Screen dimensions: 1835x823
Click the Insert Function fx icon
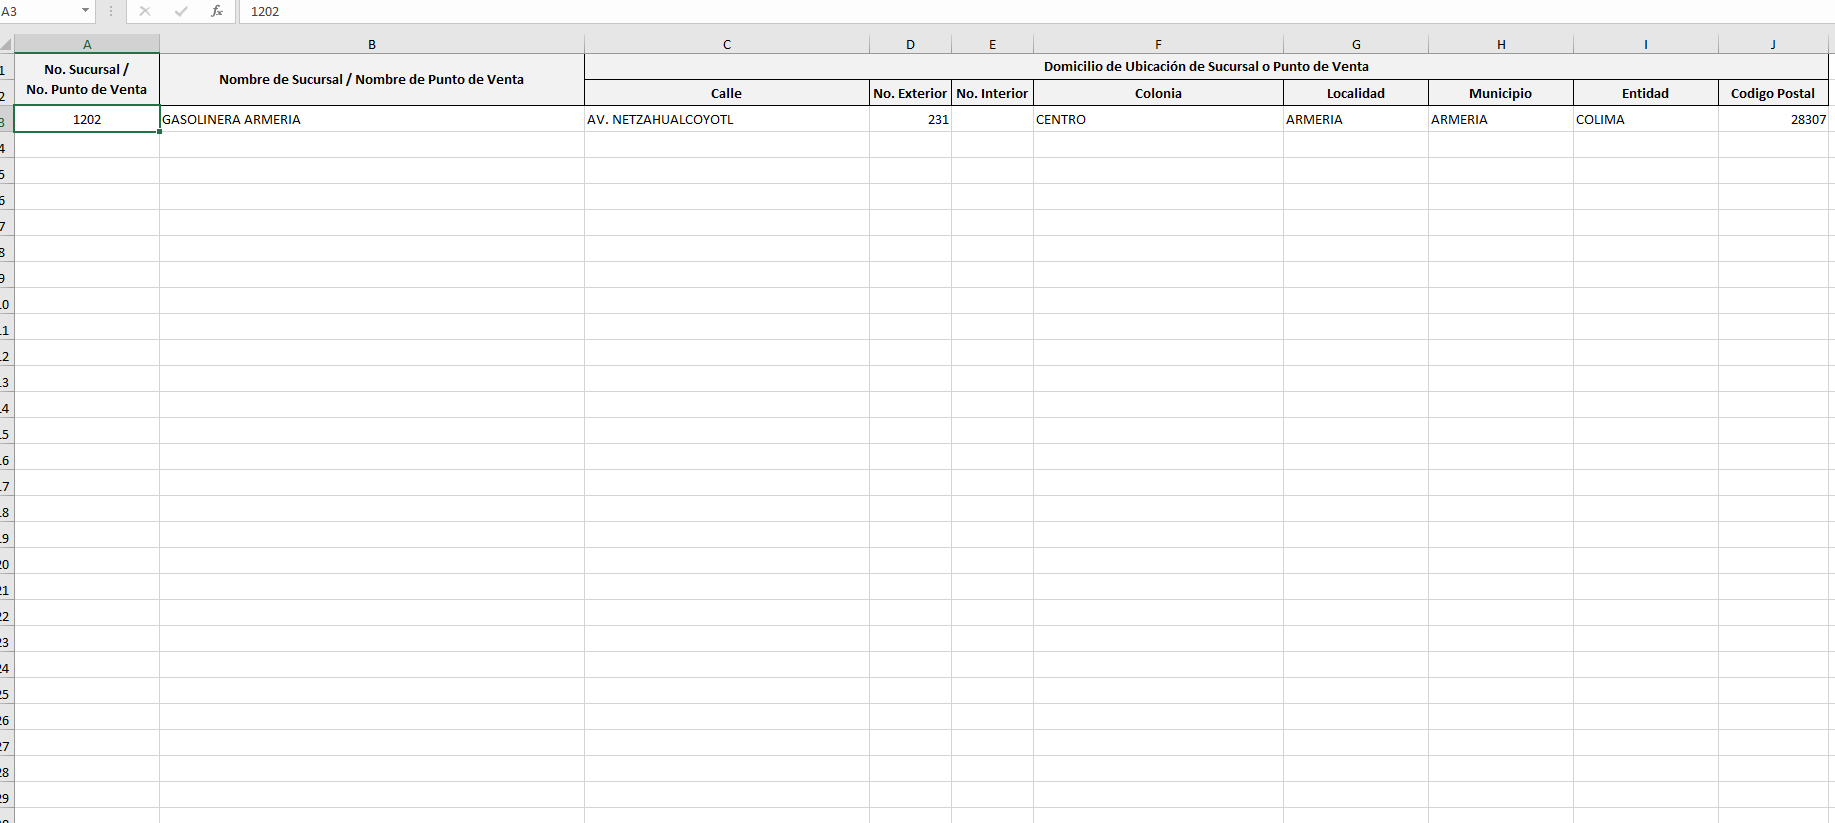[x=217, y=11]
